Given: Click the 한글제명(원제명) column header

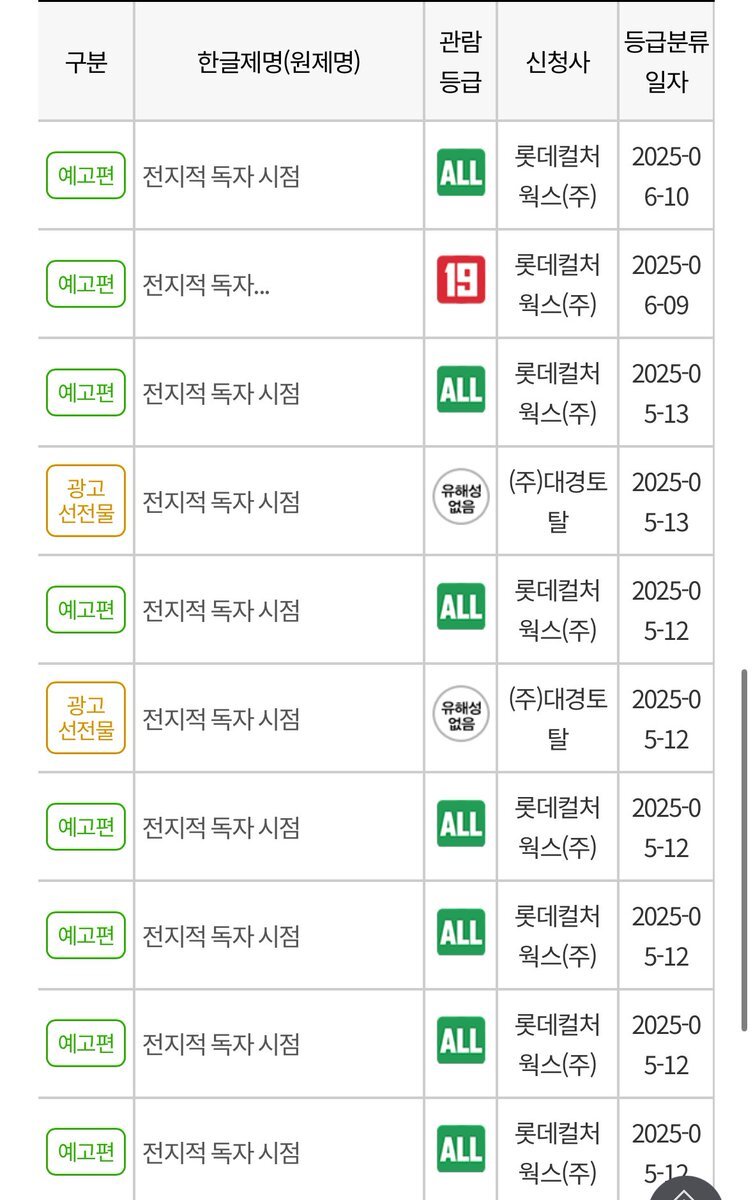Looking at the screenshot, I should [x=279, y=62].
